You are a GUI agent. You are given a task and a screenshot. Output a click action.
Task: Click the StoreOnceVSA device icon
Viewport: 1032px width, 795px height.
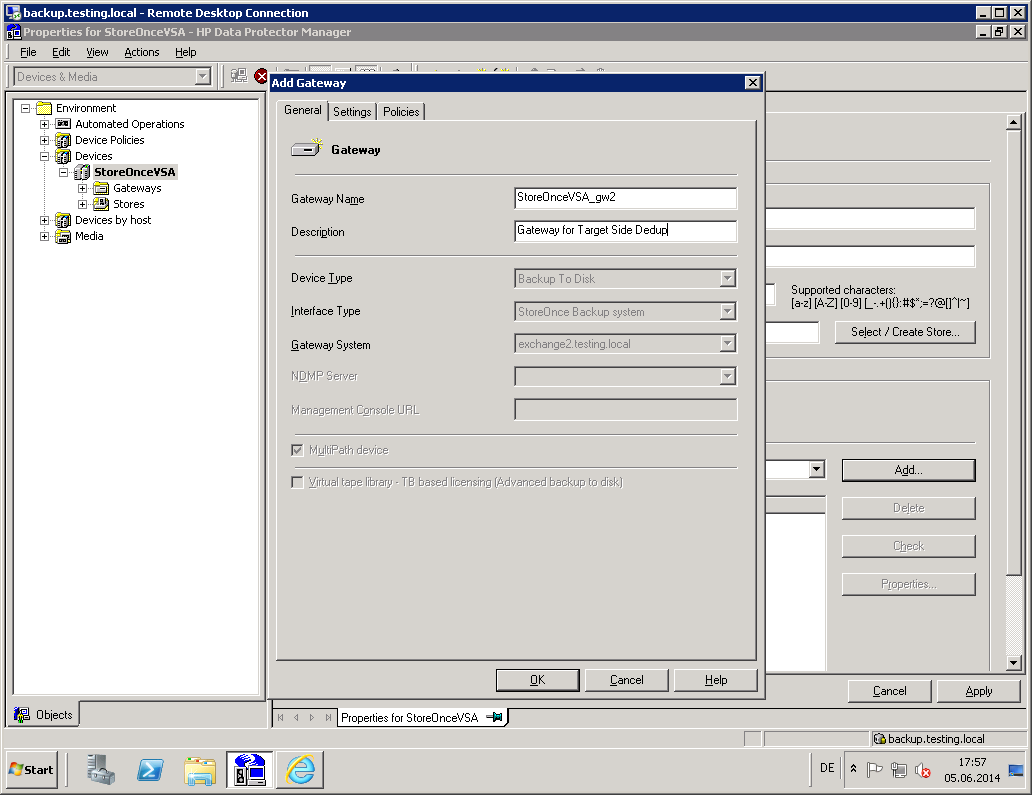pyautogui.click(x=82, y=172)
